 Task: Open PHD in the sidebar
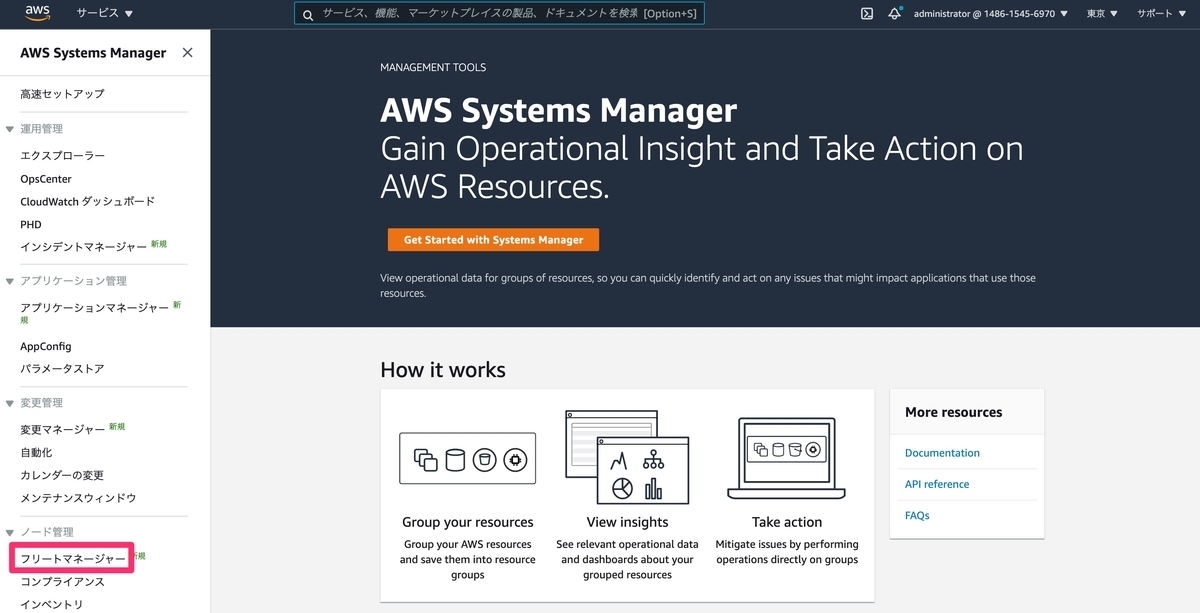[31, 225]
